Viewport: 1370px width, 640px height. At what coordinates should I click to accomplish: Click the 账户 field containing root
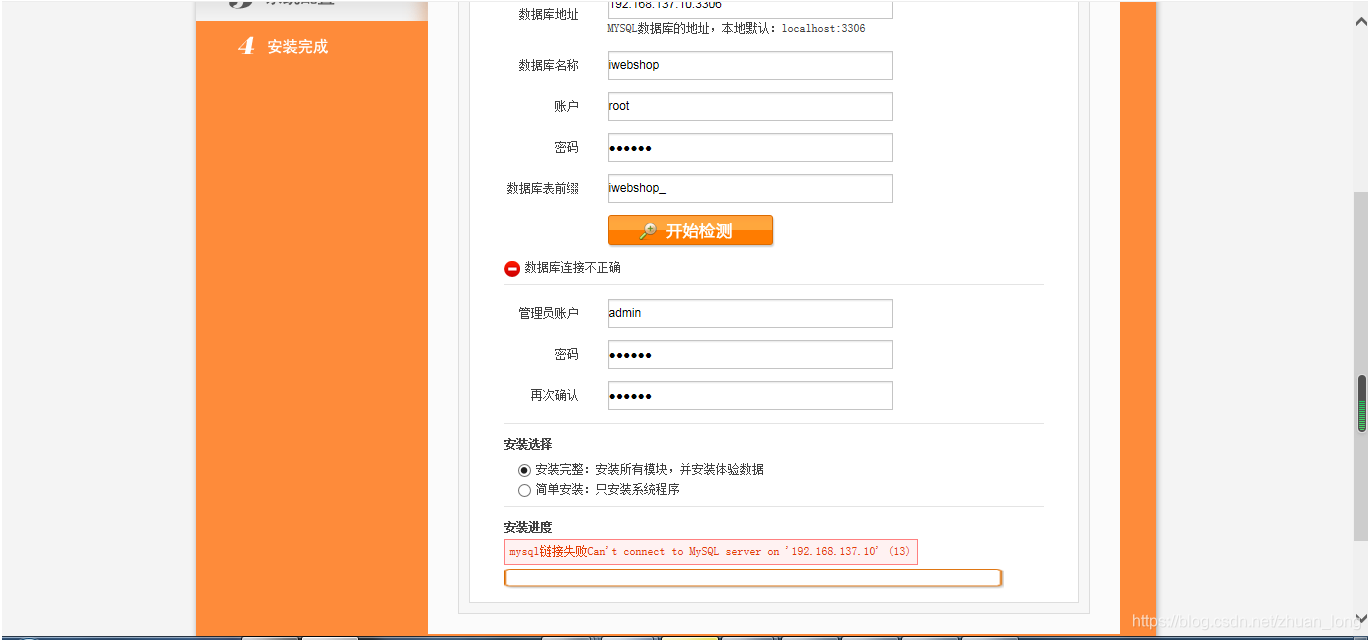tap(749, 106)
